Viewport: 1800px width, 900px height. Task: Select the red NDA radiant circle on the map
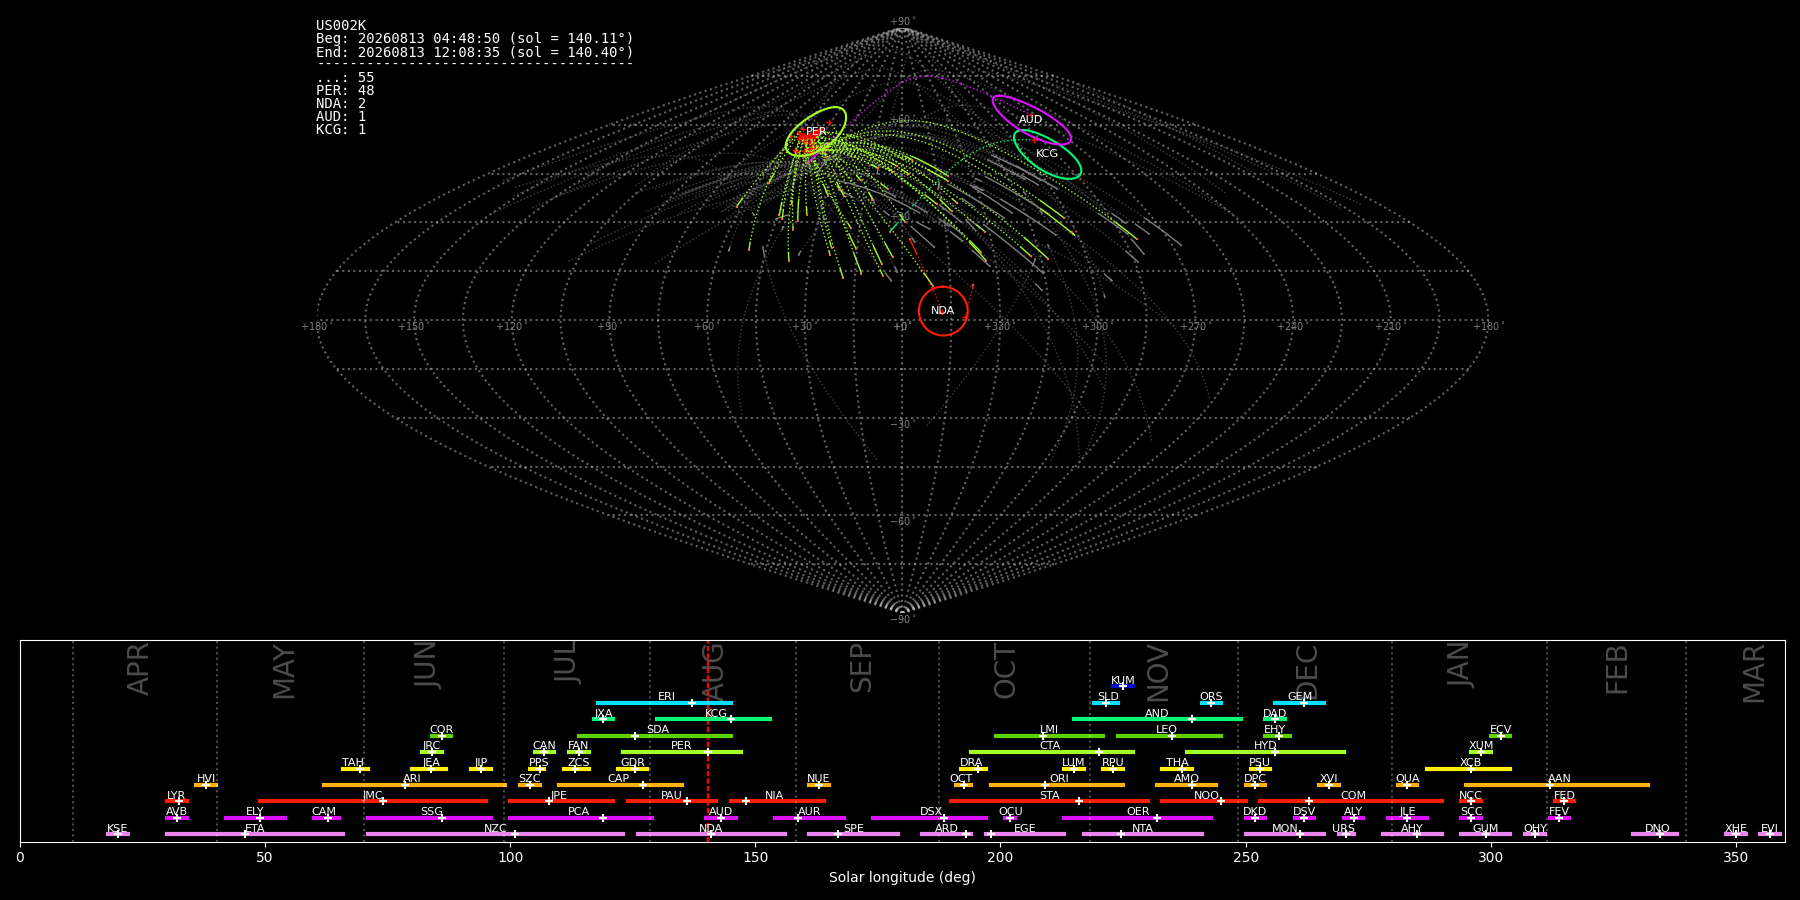943,311
